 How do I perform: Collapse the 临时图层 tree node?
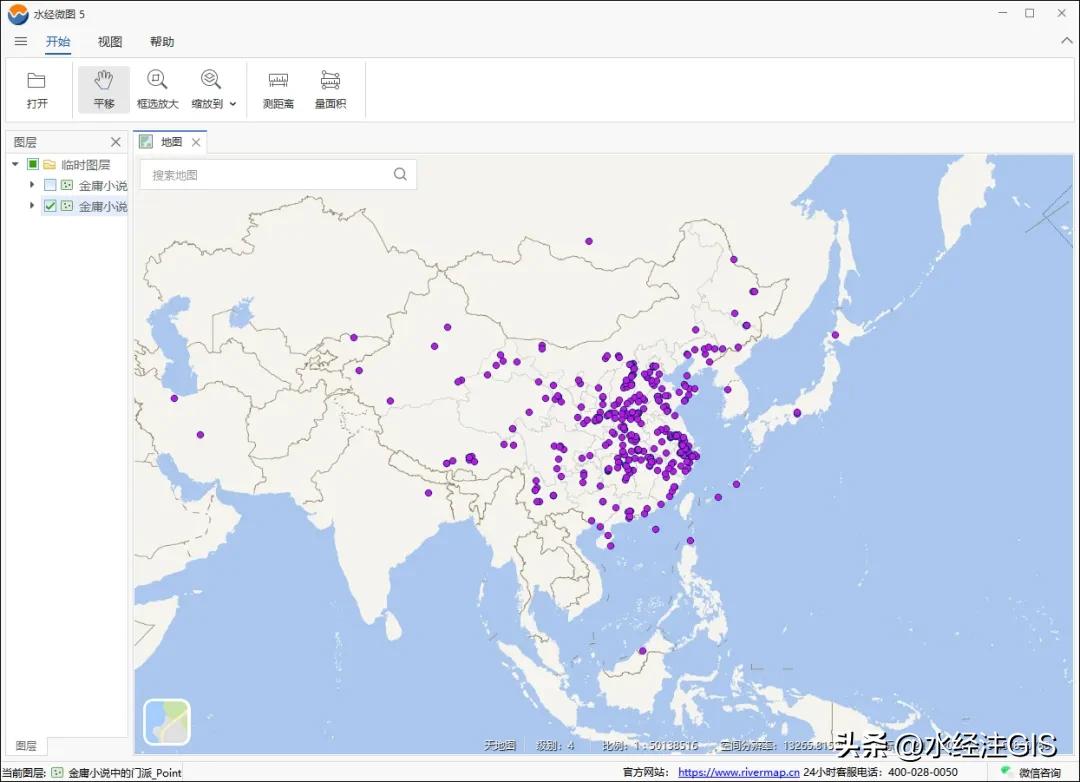click(14, 164)
